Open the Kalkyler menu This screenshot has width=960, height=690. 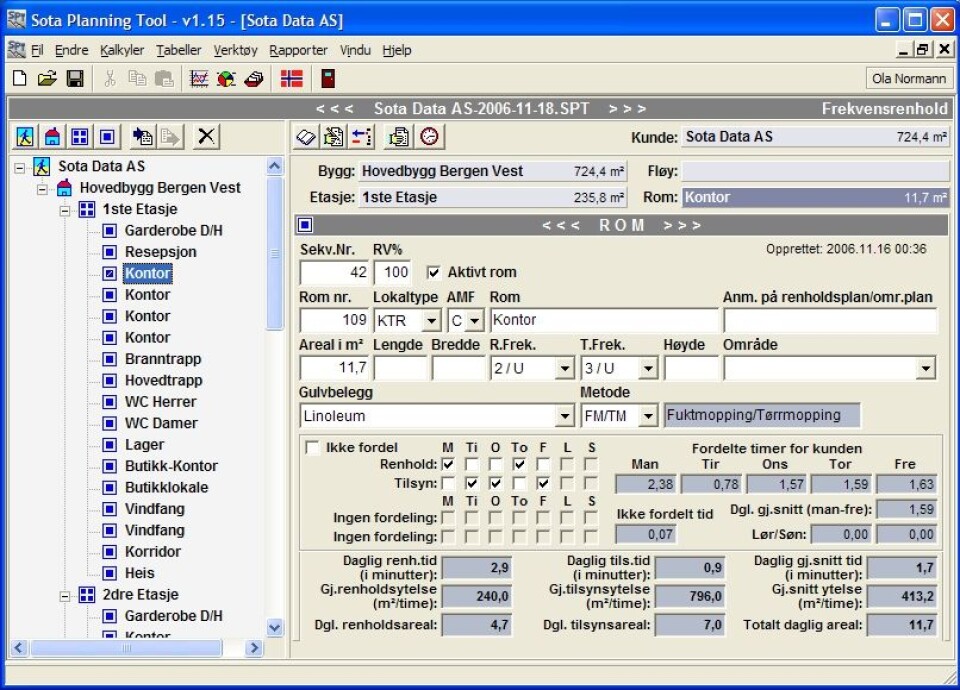coord(122,50)
